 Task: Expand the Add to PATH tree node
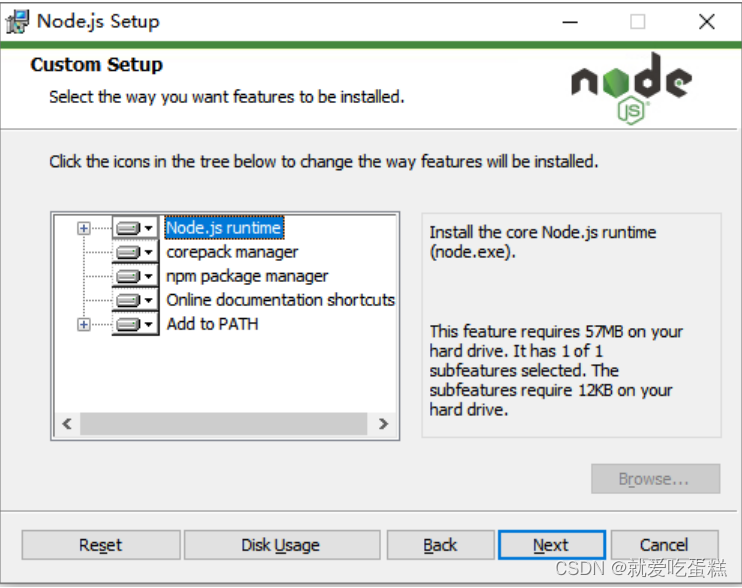point(84,325)
